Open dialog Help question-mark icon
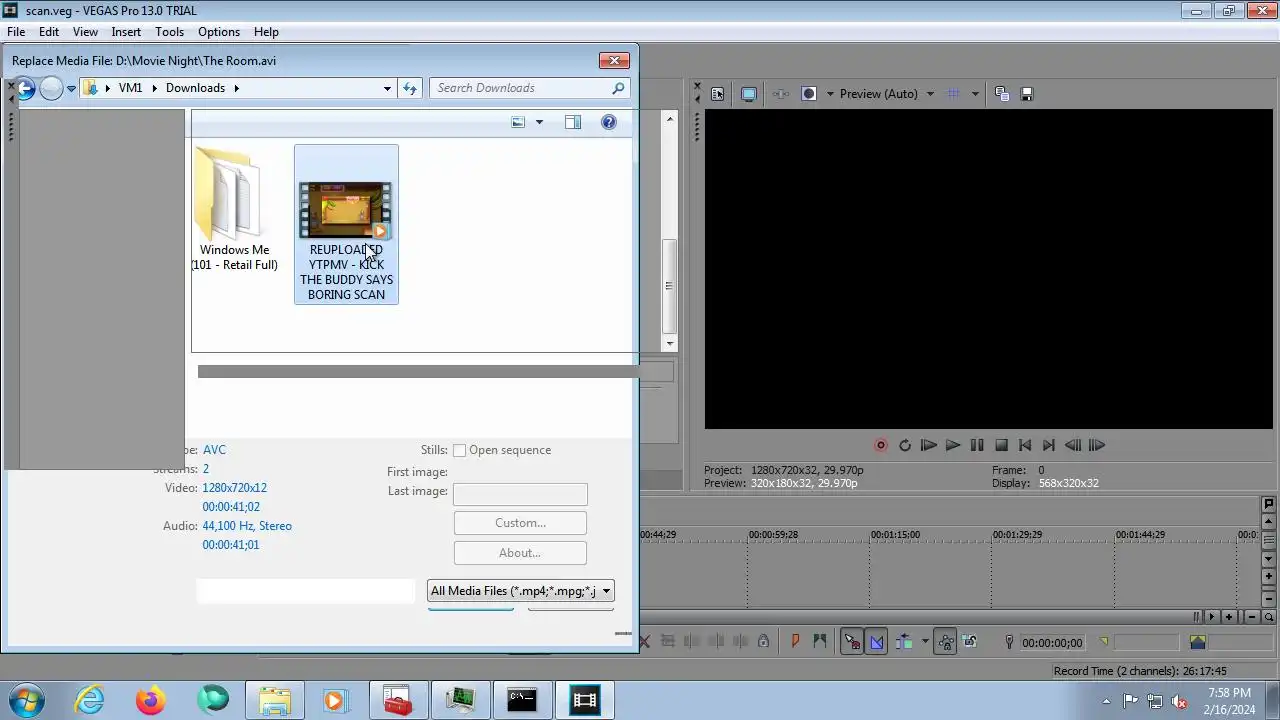Image resolution: width=1280 pixels, height=720 pixels. click(608, 122)
